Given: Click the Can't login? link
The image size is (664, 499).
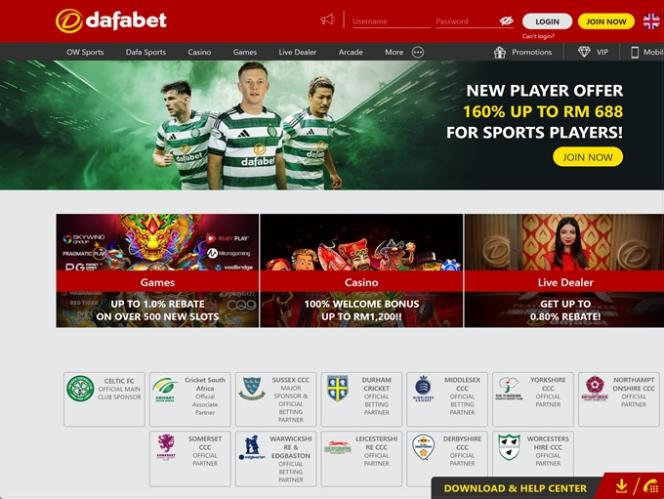Looking at the screenshot, I should (x=538, y=36).
